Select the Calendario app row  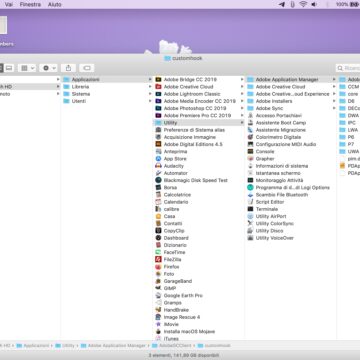coord(199,202)
